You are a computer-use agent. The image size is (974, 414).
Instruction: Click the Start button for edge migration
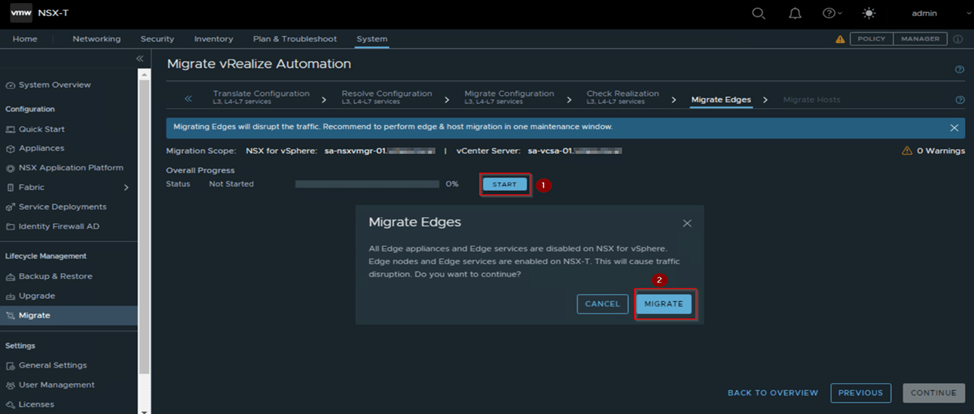(x=504, y=184)
